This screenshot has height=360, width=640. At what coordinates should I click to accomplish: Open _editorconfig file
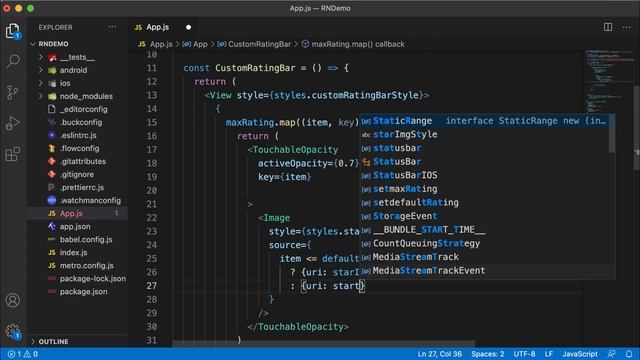click(x=78, y=109)
